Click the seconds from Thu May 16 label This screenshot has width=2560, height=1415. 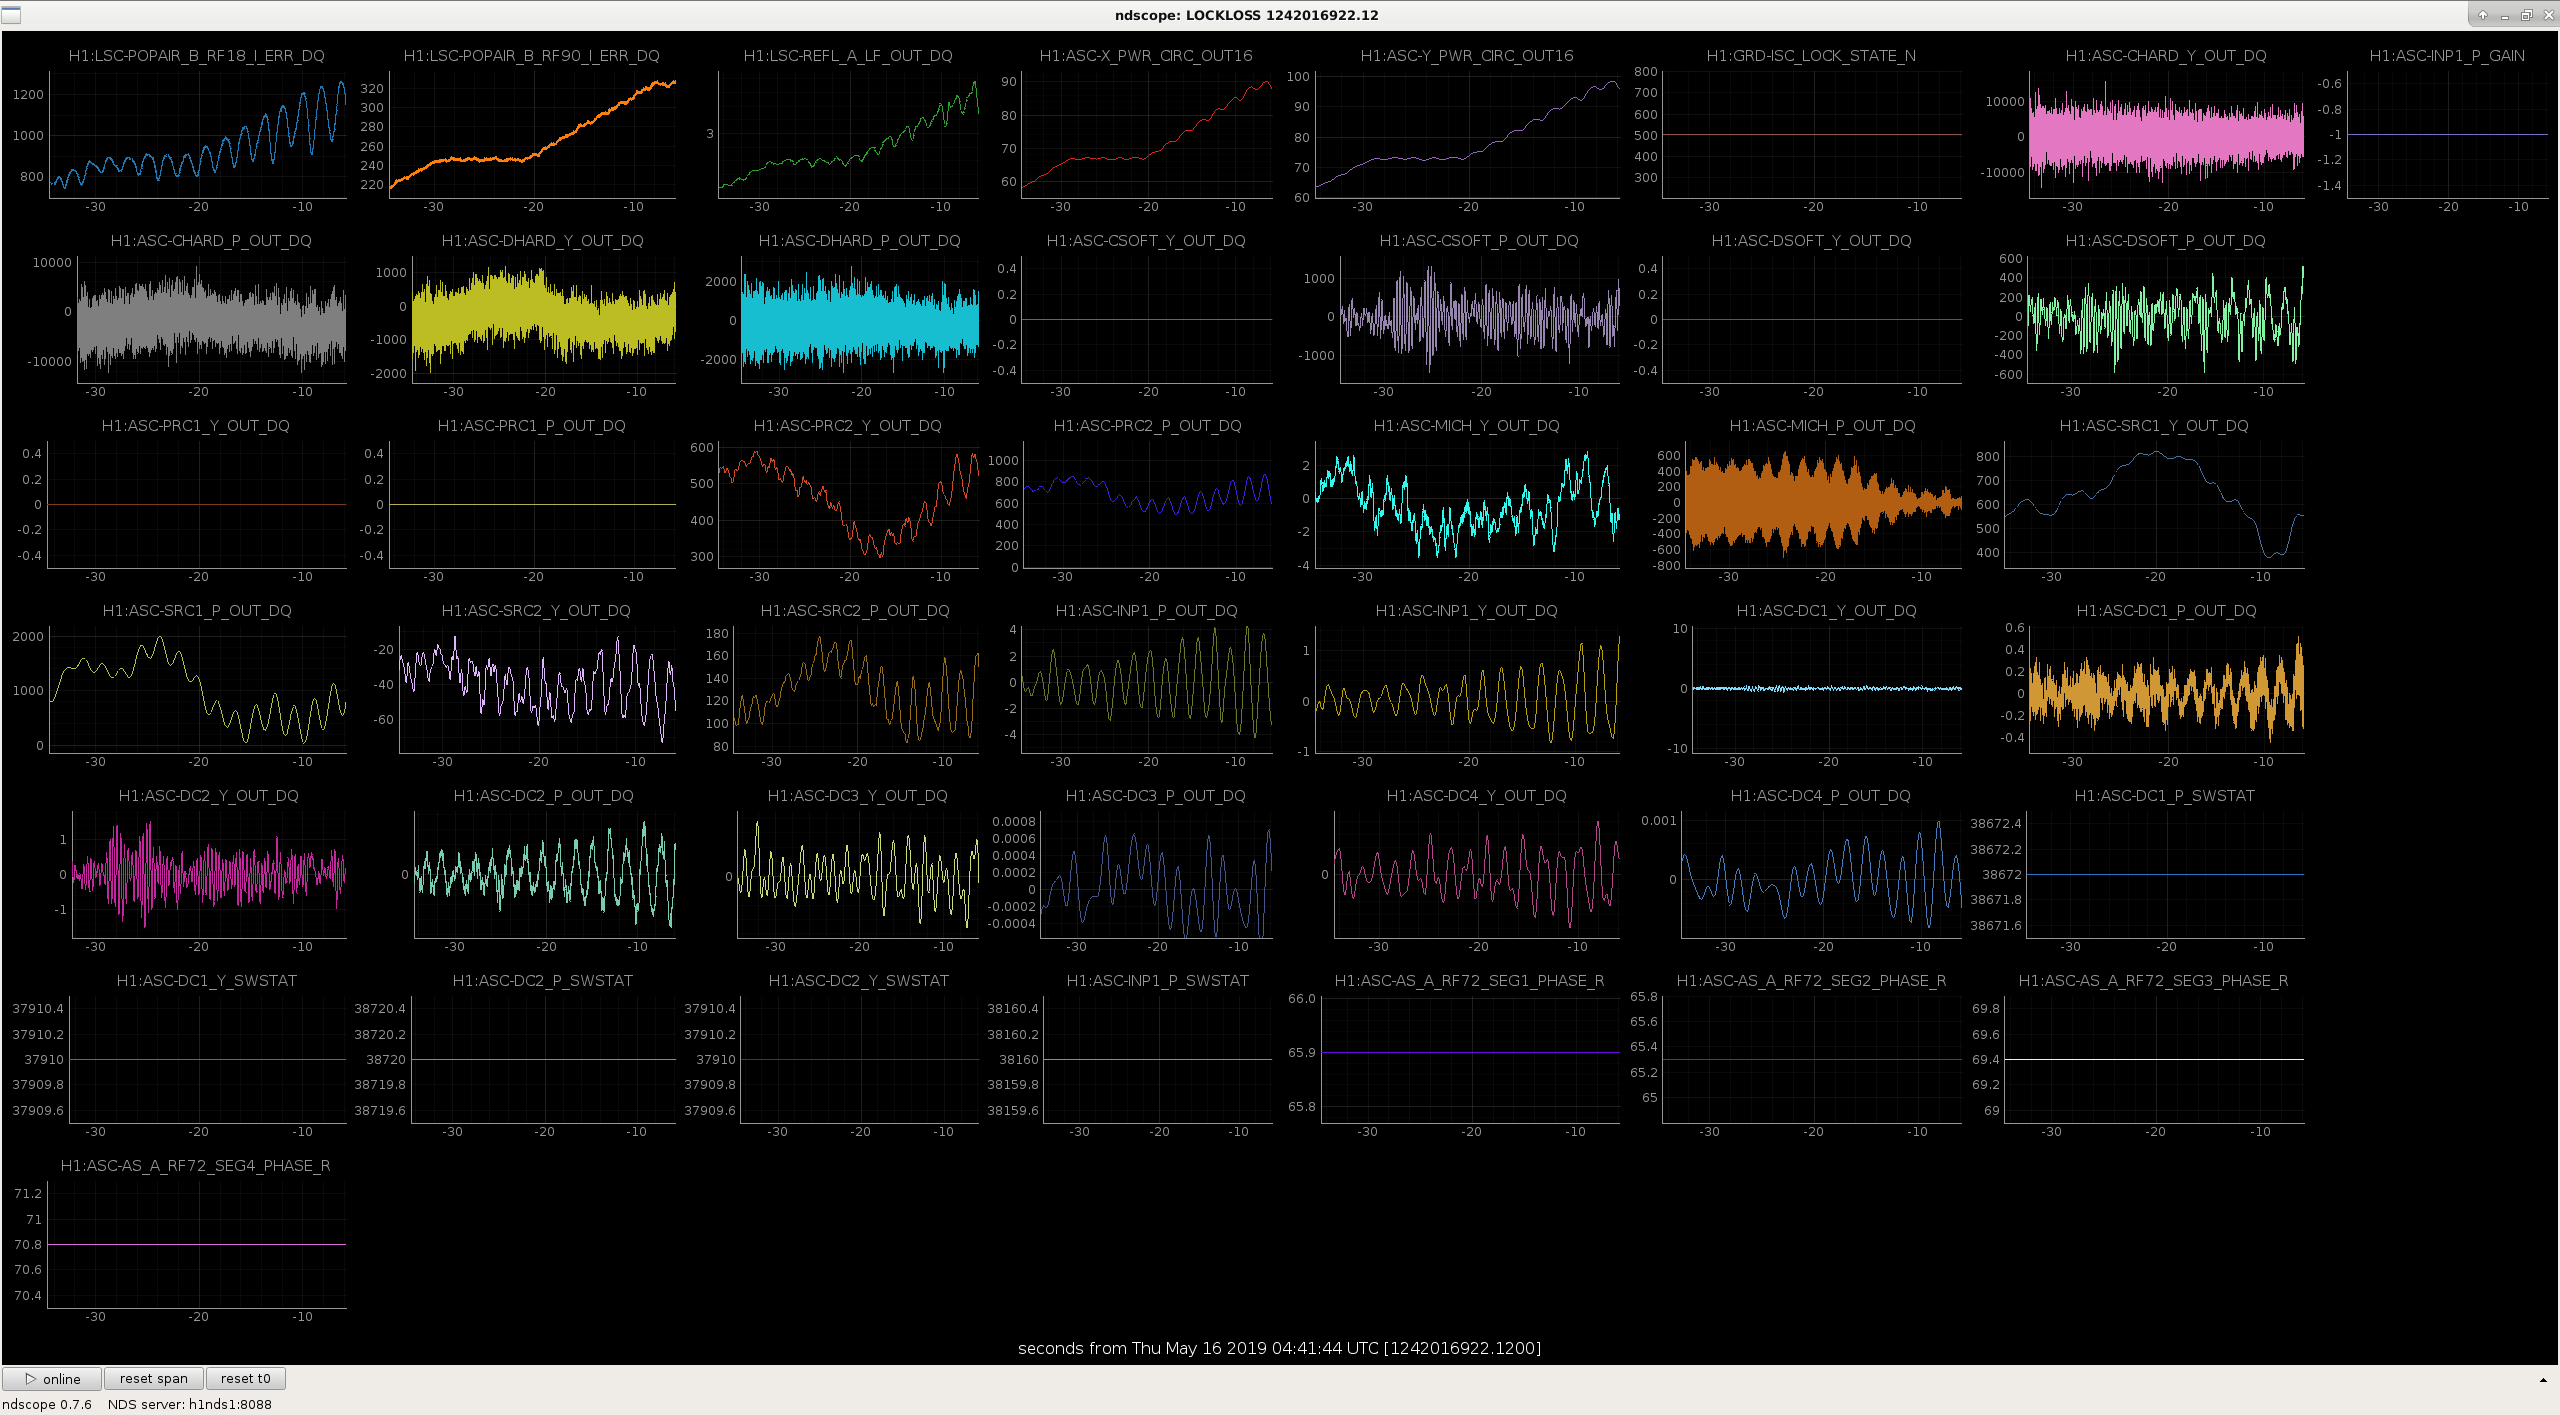(x=1279, y=1348)
